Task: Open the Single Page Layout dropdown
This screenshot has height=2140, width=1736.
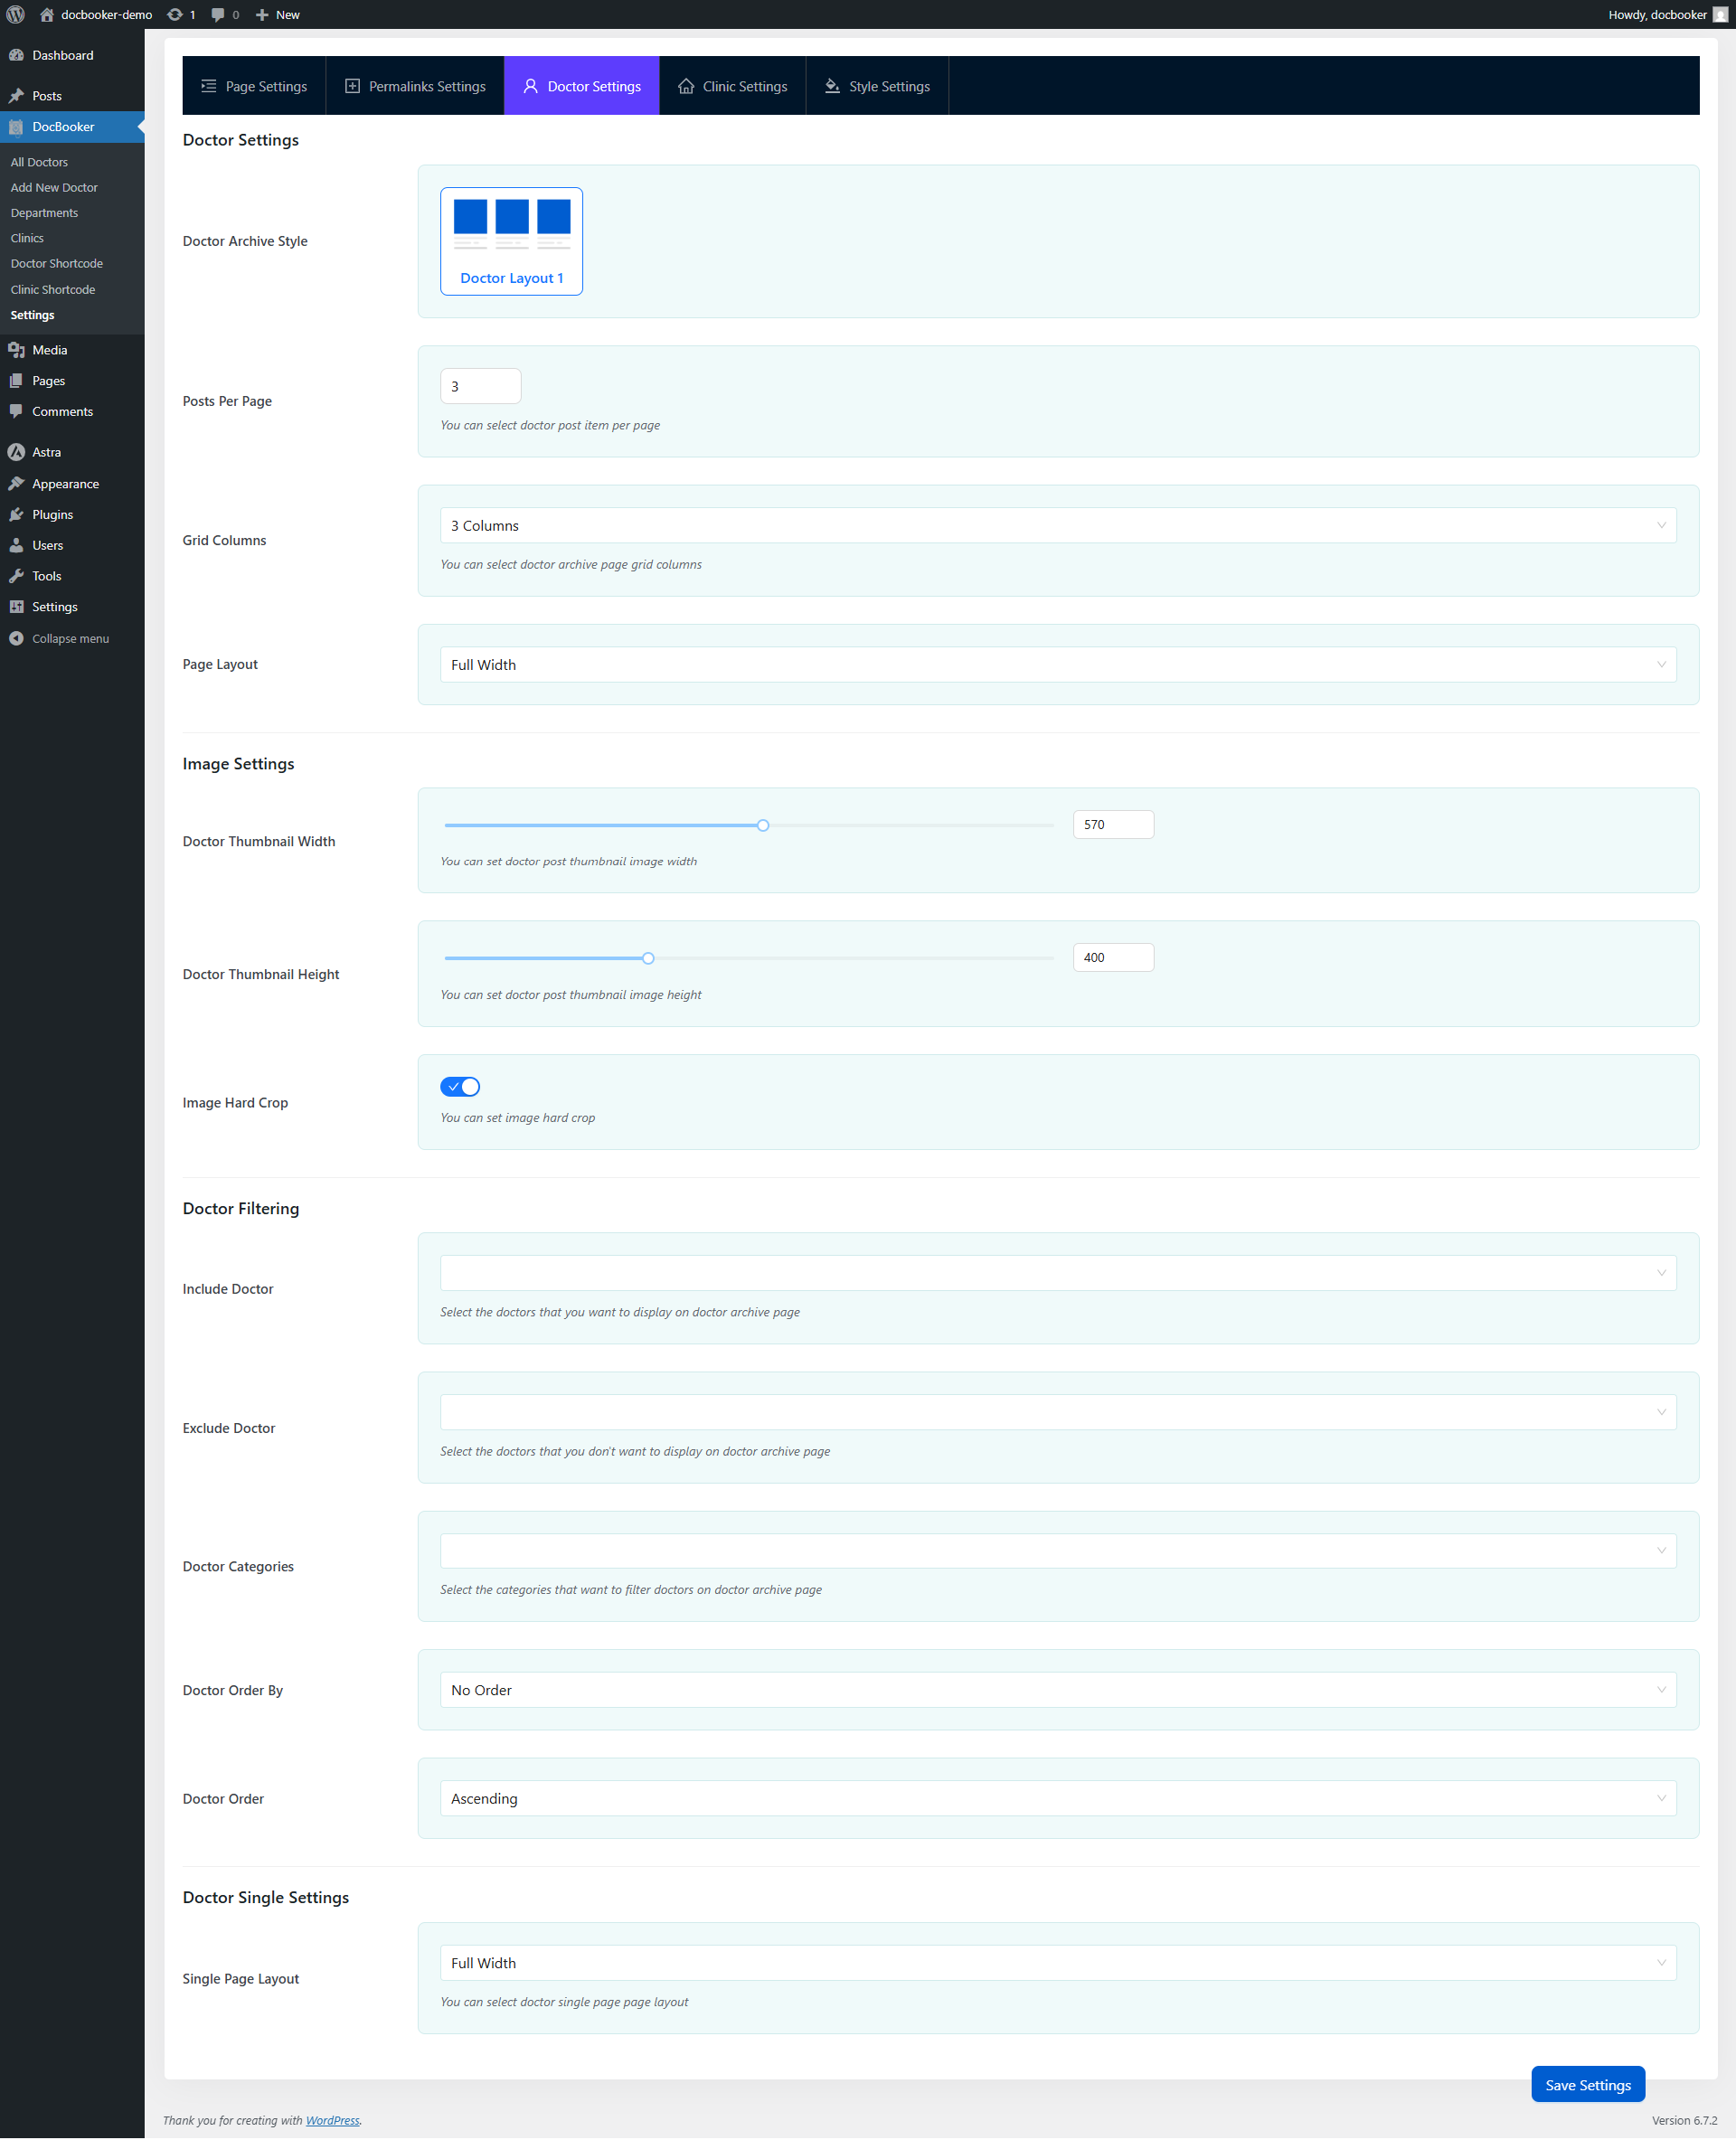Action: [x=1058, y=1963]
